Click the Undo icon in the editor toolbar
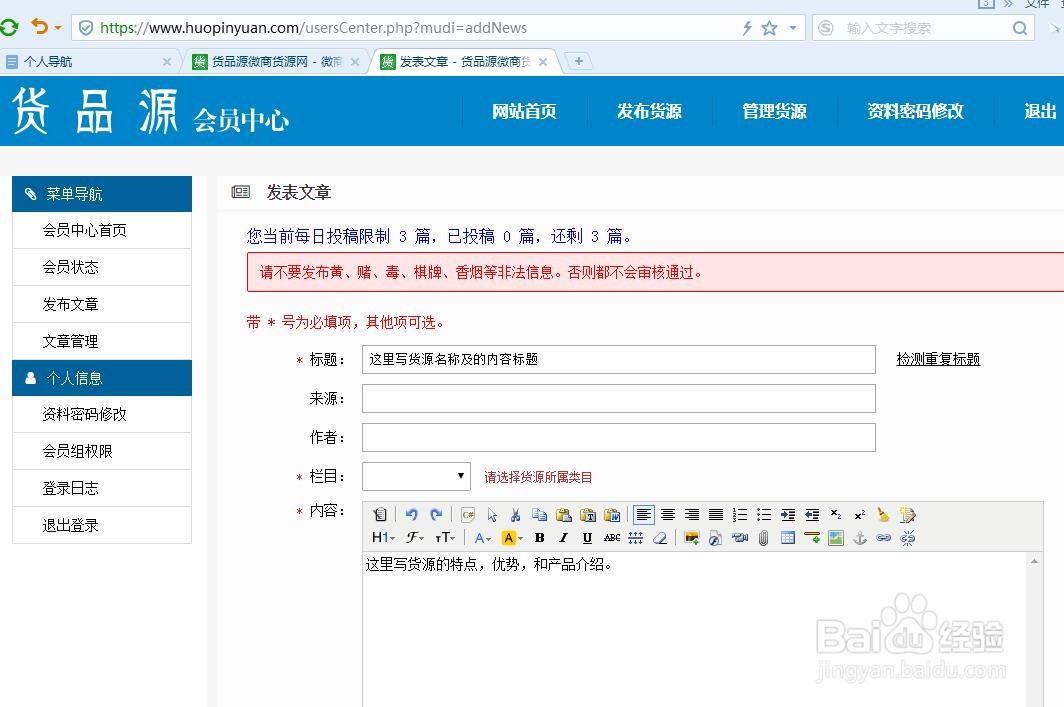 click(411, 513)
